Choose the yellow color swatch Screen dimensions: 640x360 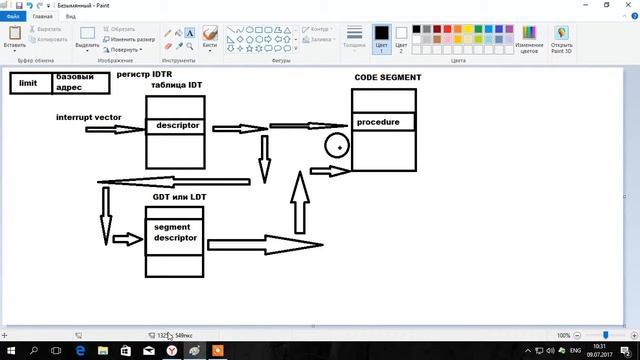tap(468, 29)
